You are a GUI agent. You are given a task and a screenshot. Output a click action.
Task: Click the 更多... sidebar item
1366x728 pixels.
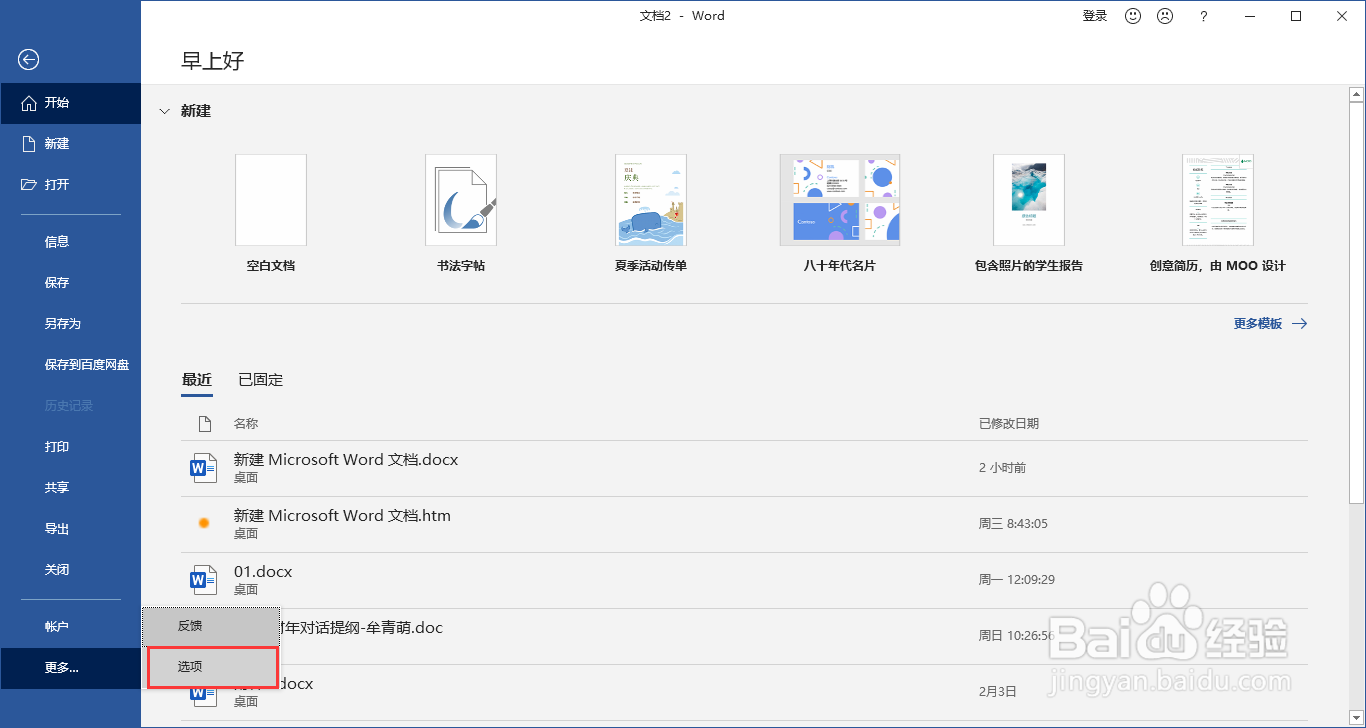(70, 668)
